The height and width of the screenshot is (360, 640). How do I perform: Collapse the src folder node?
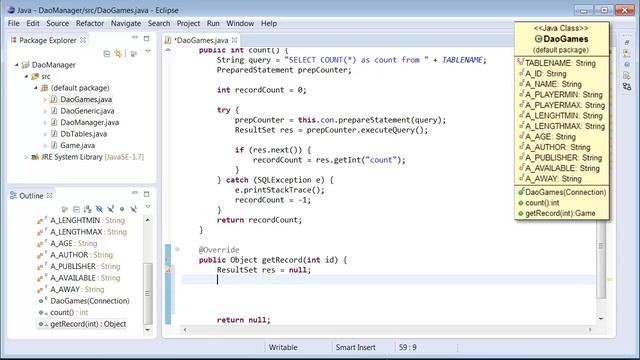tap(26, 76)
